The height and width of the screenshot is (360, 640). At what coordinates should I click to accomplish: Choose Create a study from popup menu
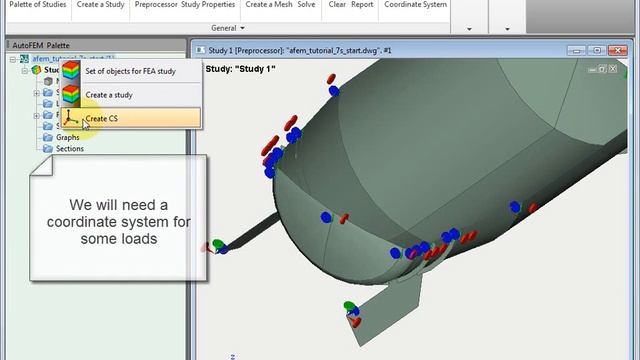click(131, 95)
